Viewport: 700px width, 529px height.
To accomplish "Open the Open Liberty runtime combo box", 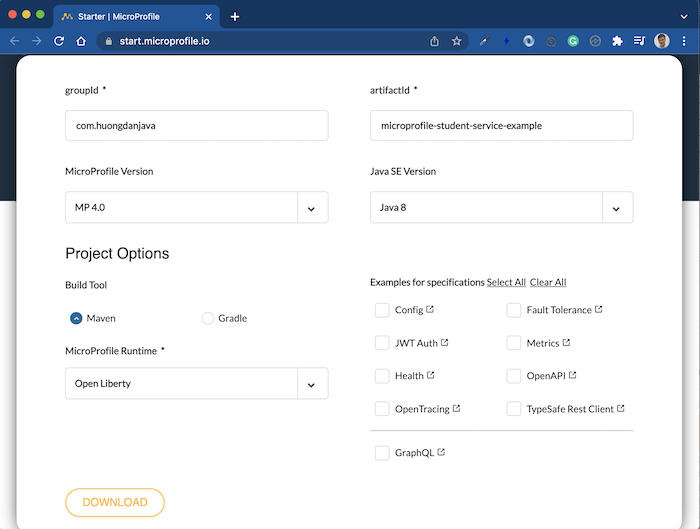I will (197, 383).
